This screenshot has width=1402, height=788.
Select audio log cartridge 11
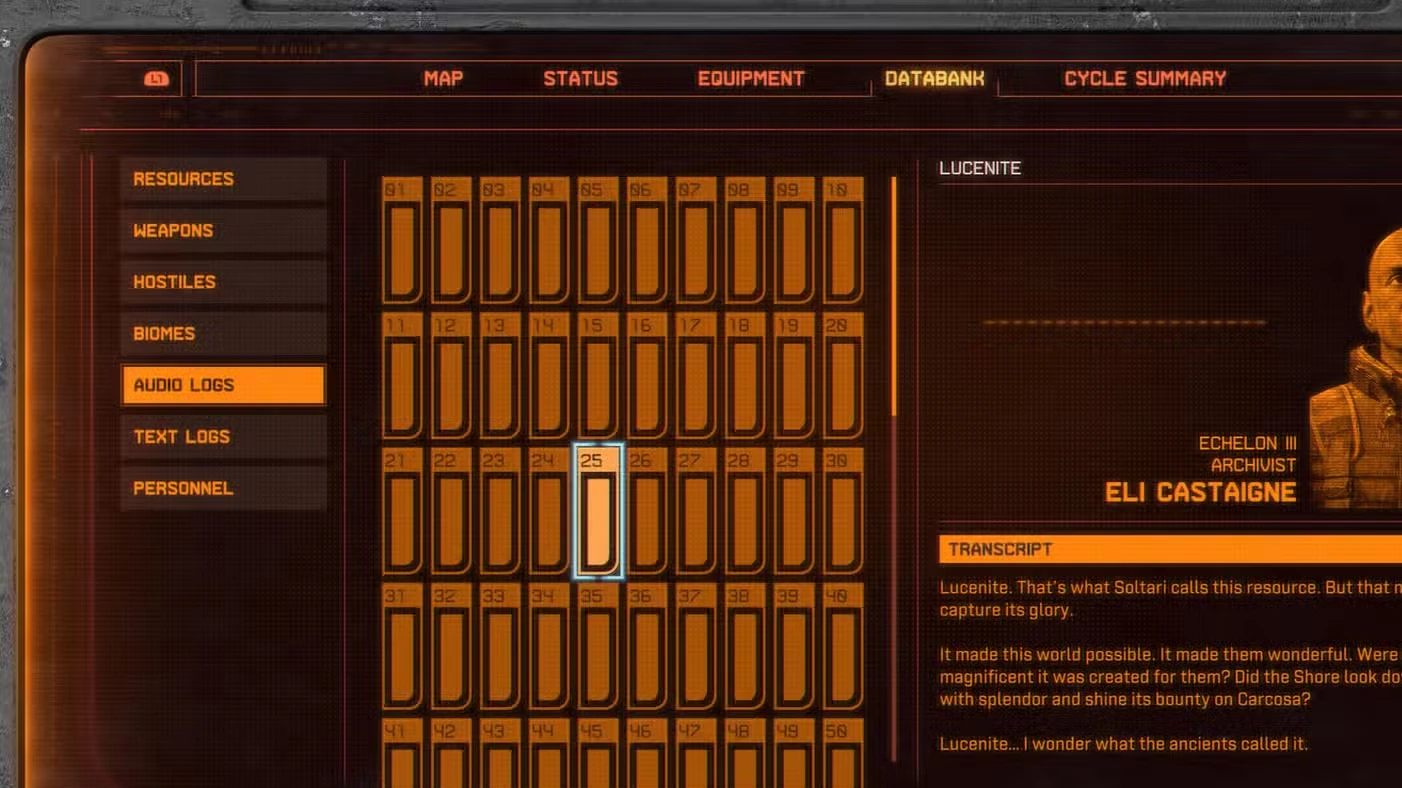pyautogui.click(x=402, y=376)
